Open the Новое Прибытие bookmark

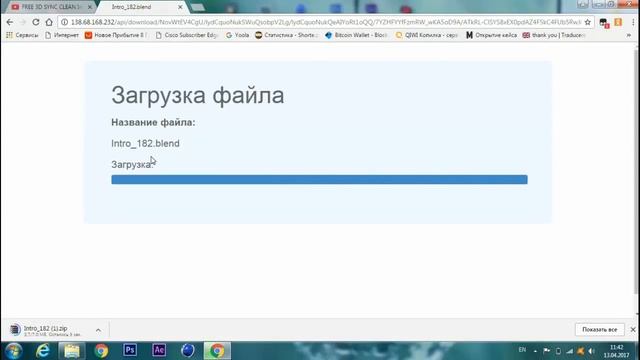tap(116, 35)
